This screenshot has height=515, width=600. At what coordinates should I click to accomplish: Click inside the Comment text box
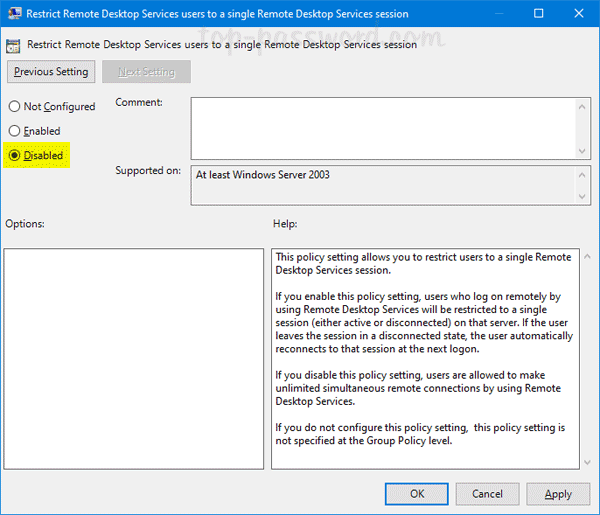click(380, 126)
